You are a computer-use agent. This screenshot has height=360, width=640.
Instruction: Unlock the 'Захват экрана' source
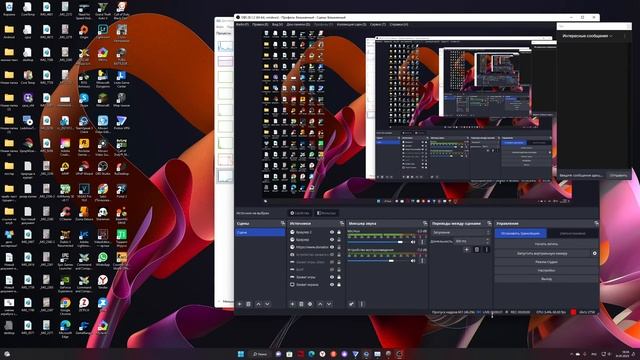coord(339,284)
